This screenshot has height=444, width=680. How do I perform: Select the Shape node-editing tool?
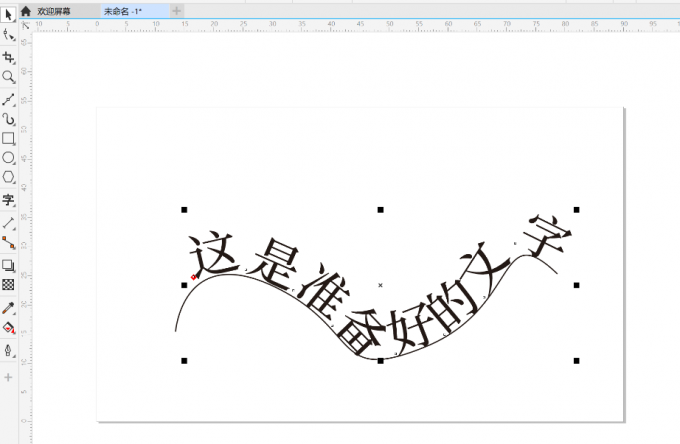point(8,35)
